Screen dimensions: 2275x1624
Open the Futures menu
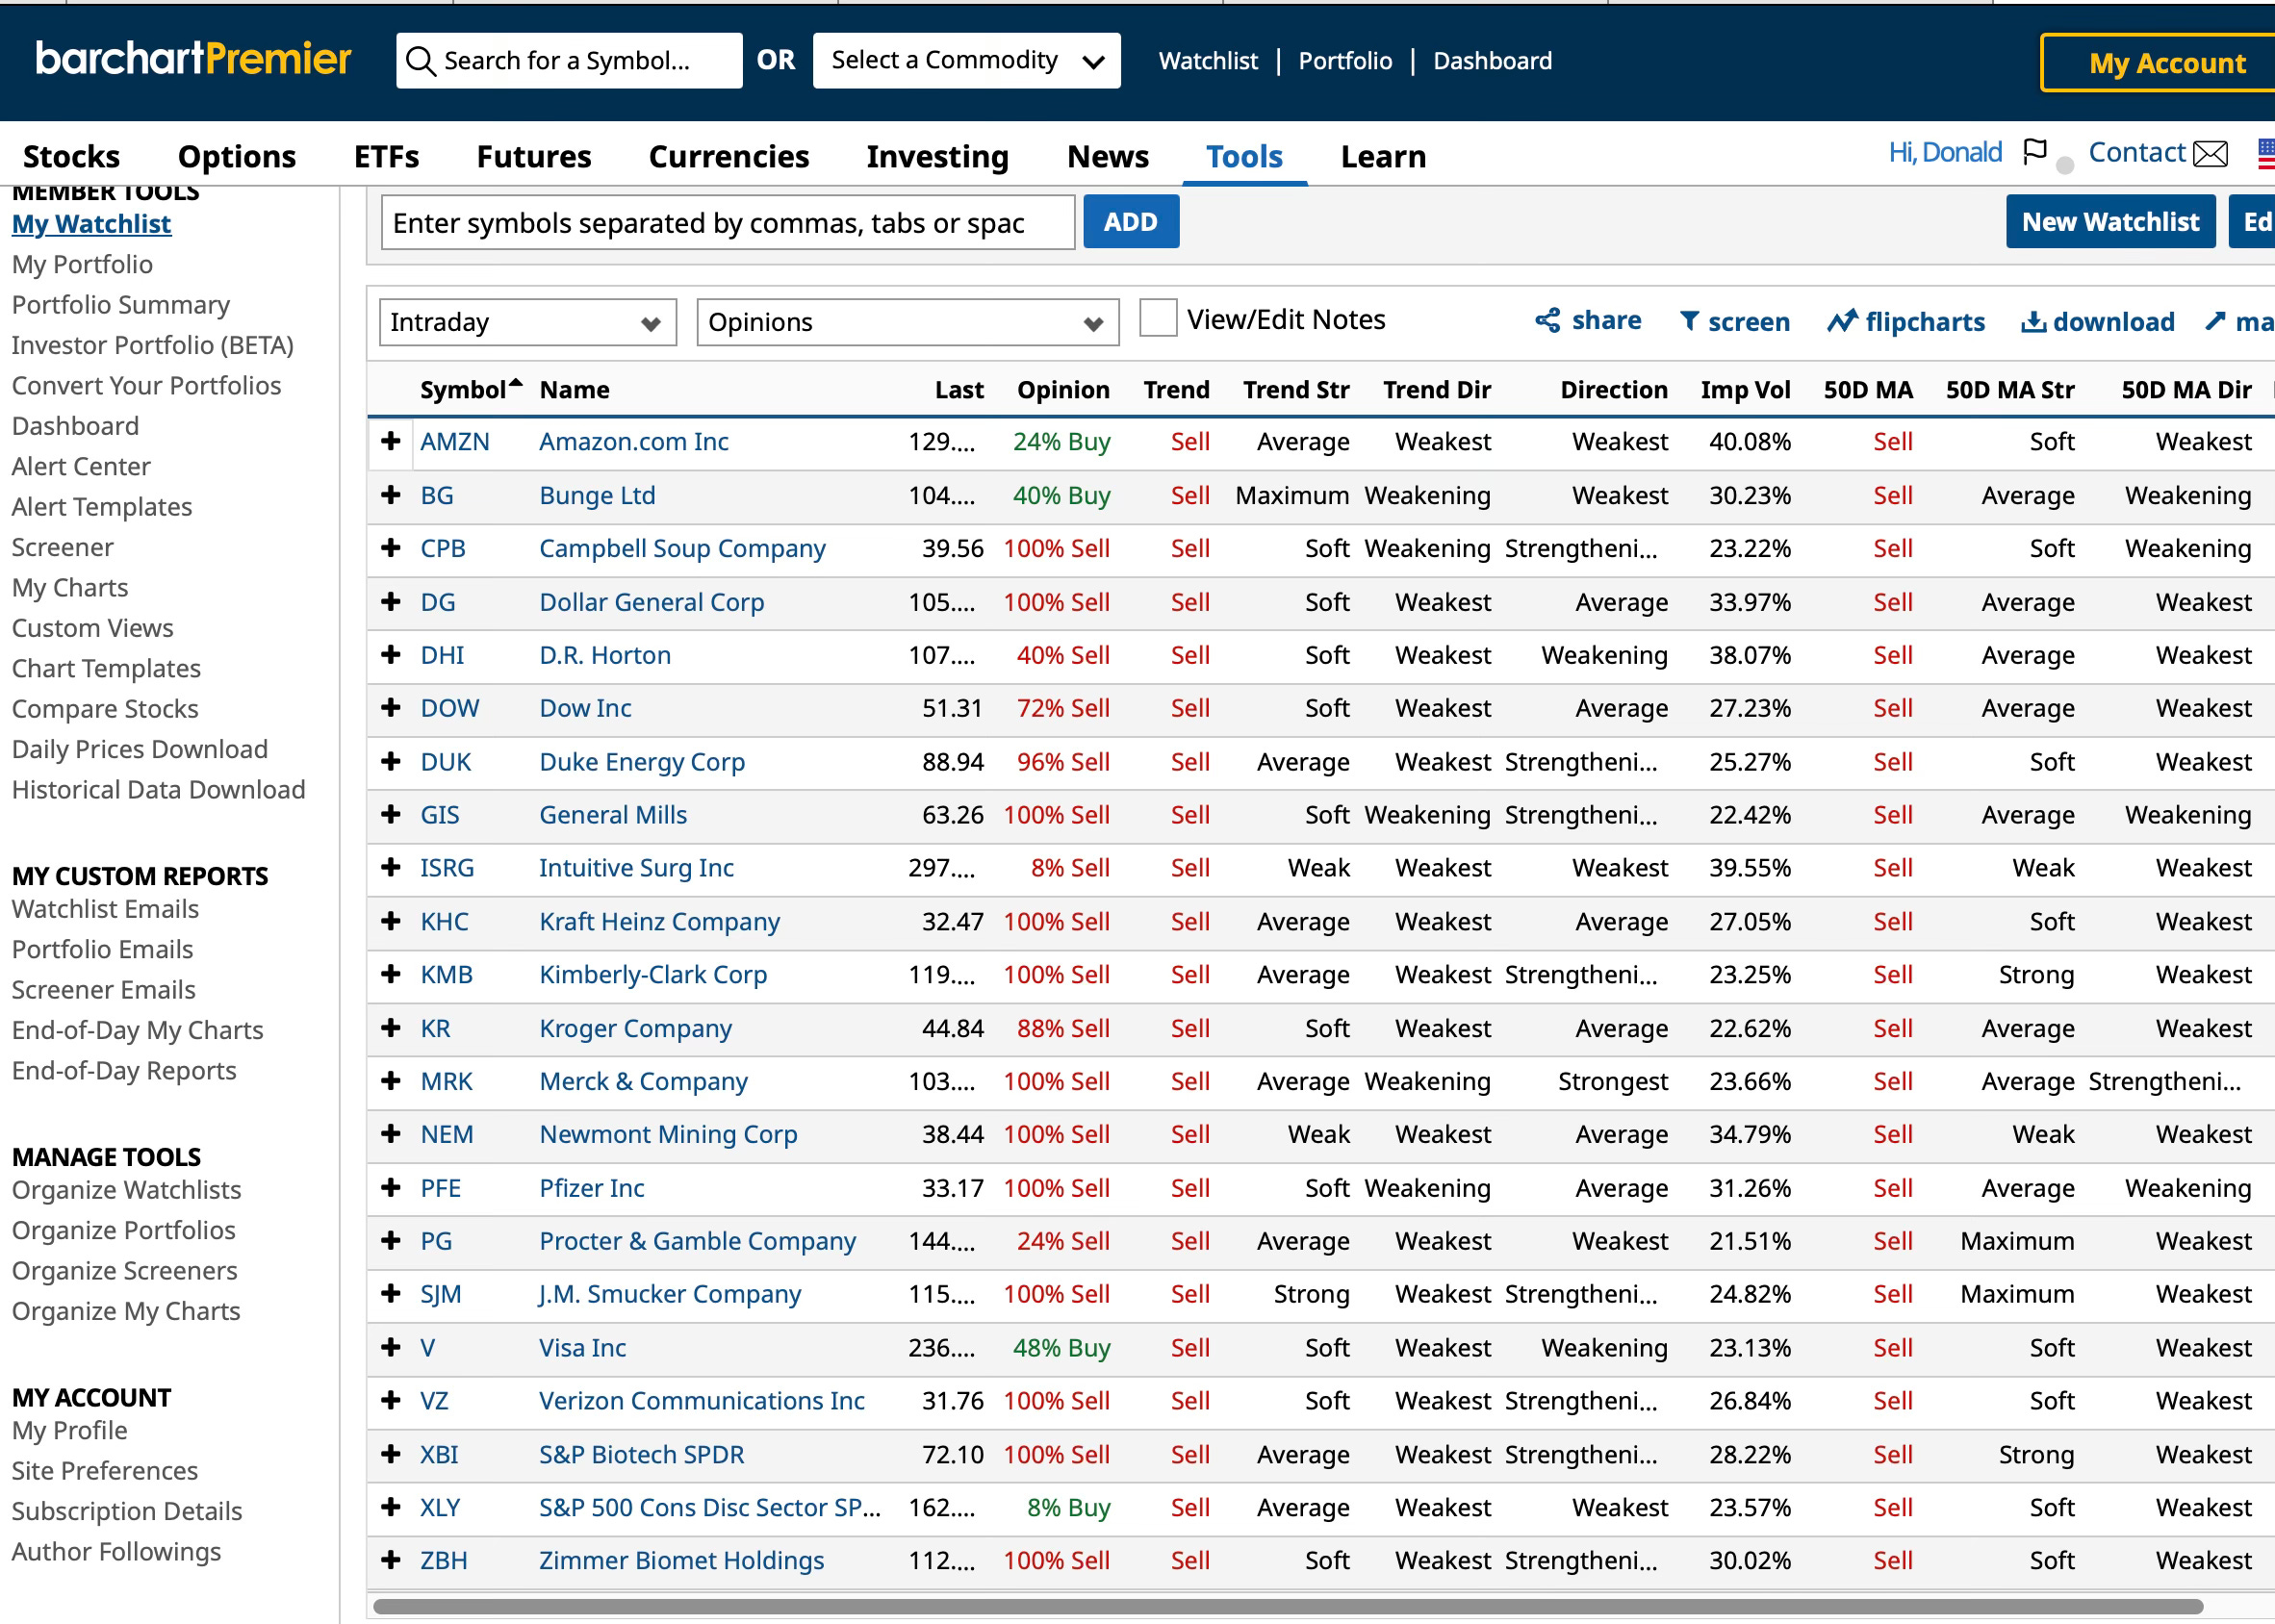tap(534, 157)
